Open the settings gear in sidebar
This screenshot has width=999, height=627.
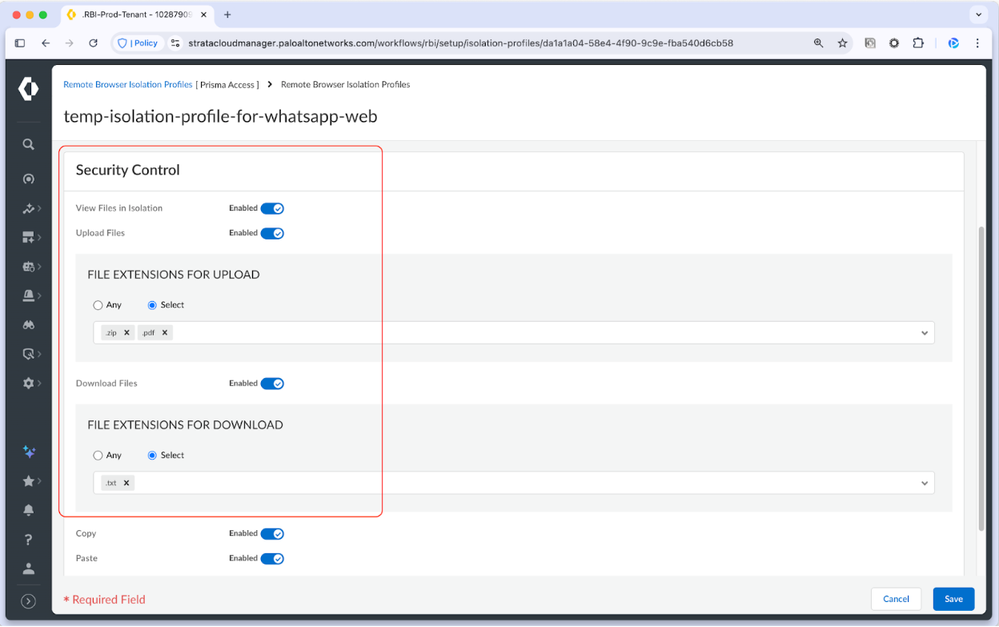tap(28, 384)
